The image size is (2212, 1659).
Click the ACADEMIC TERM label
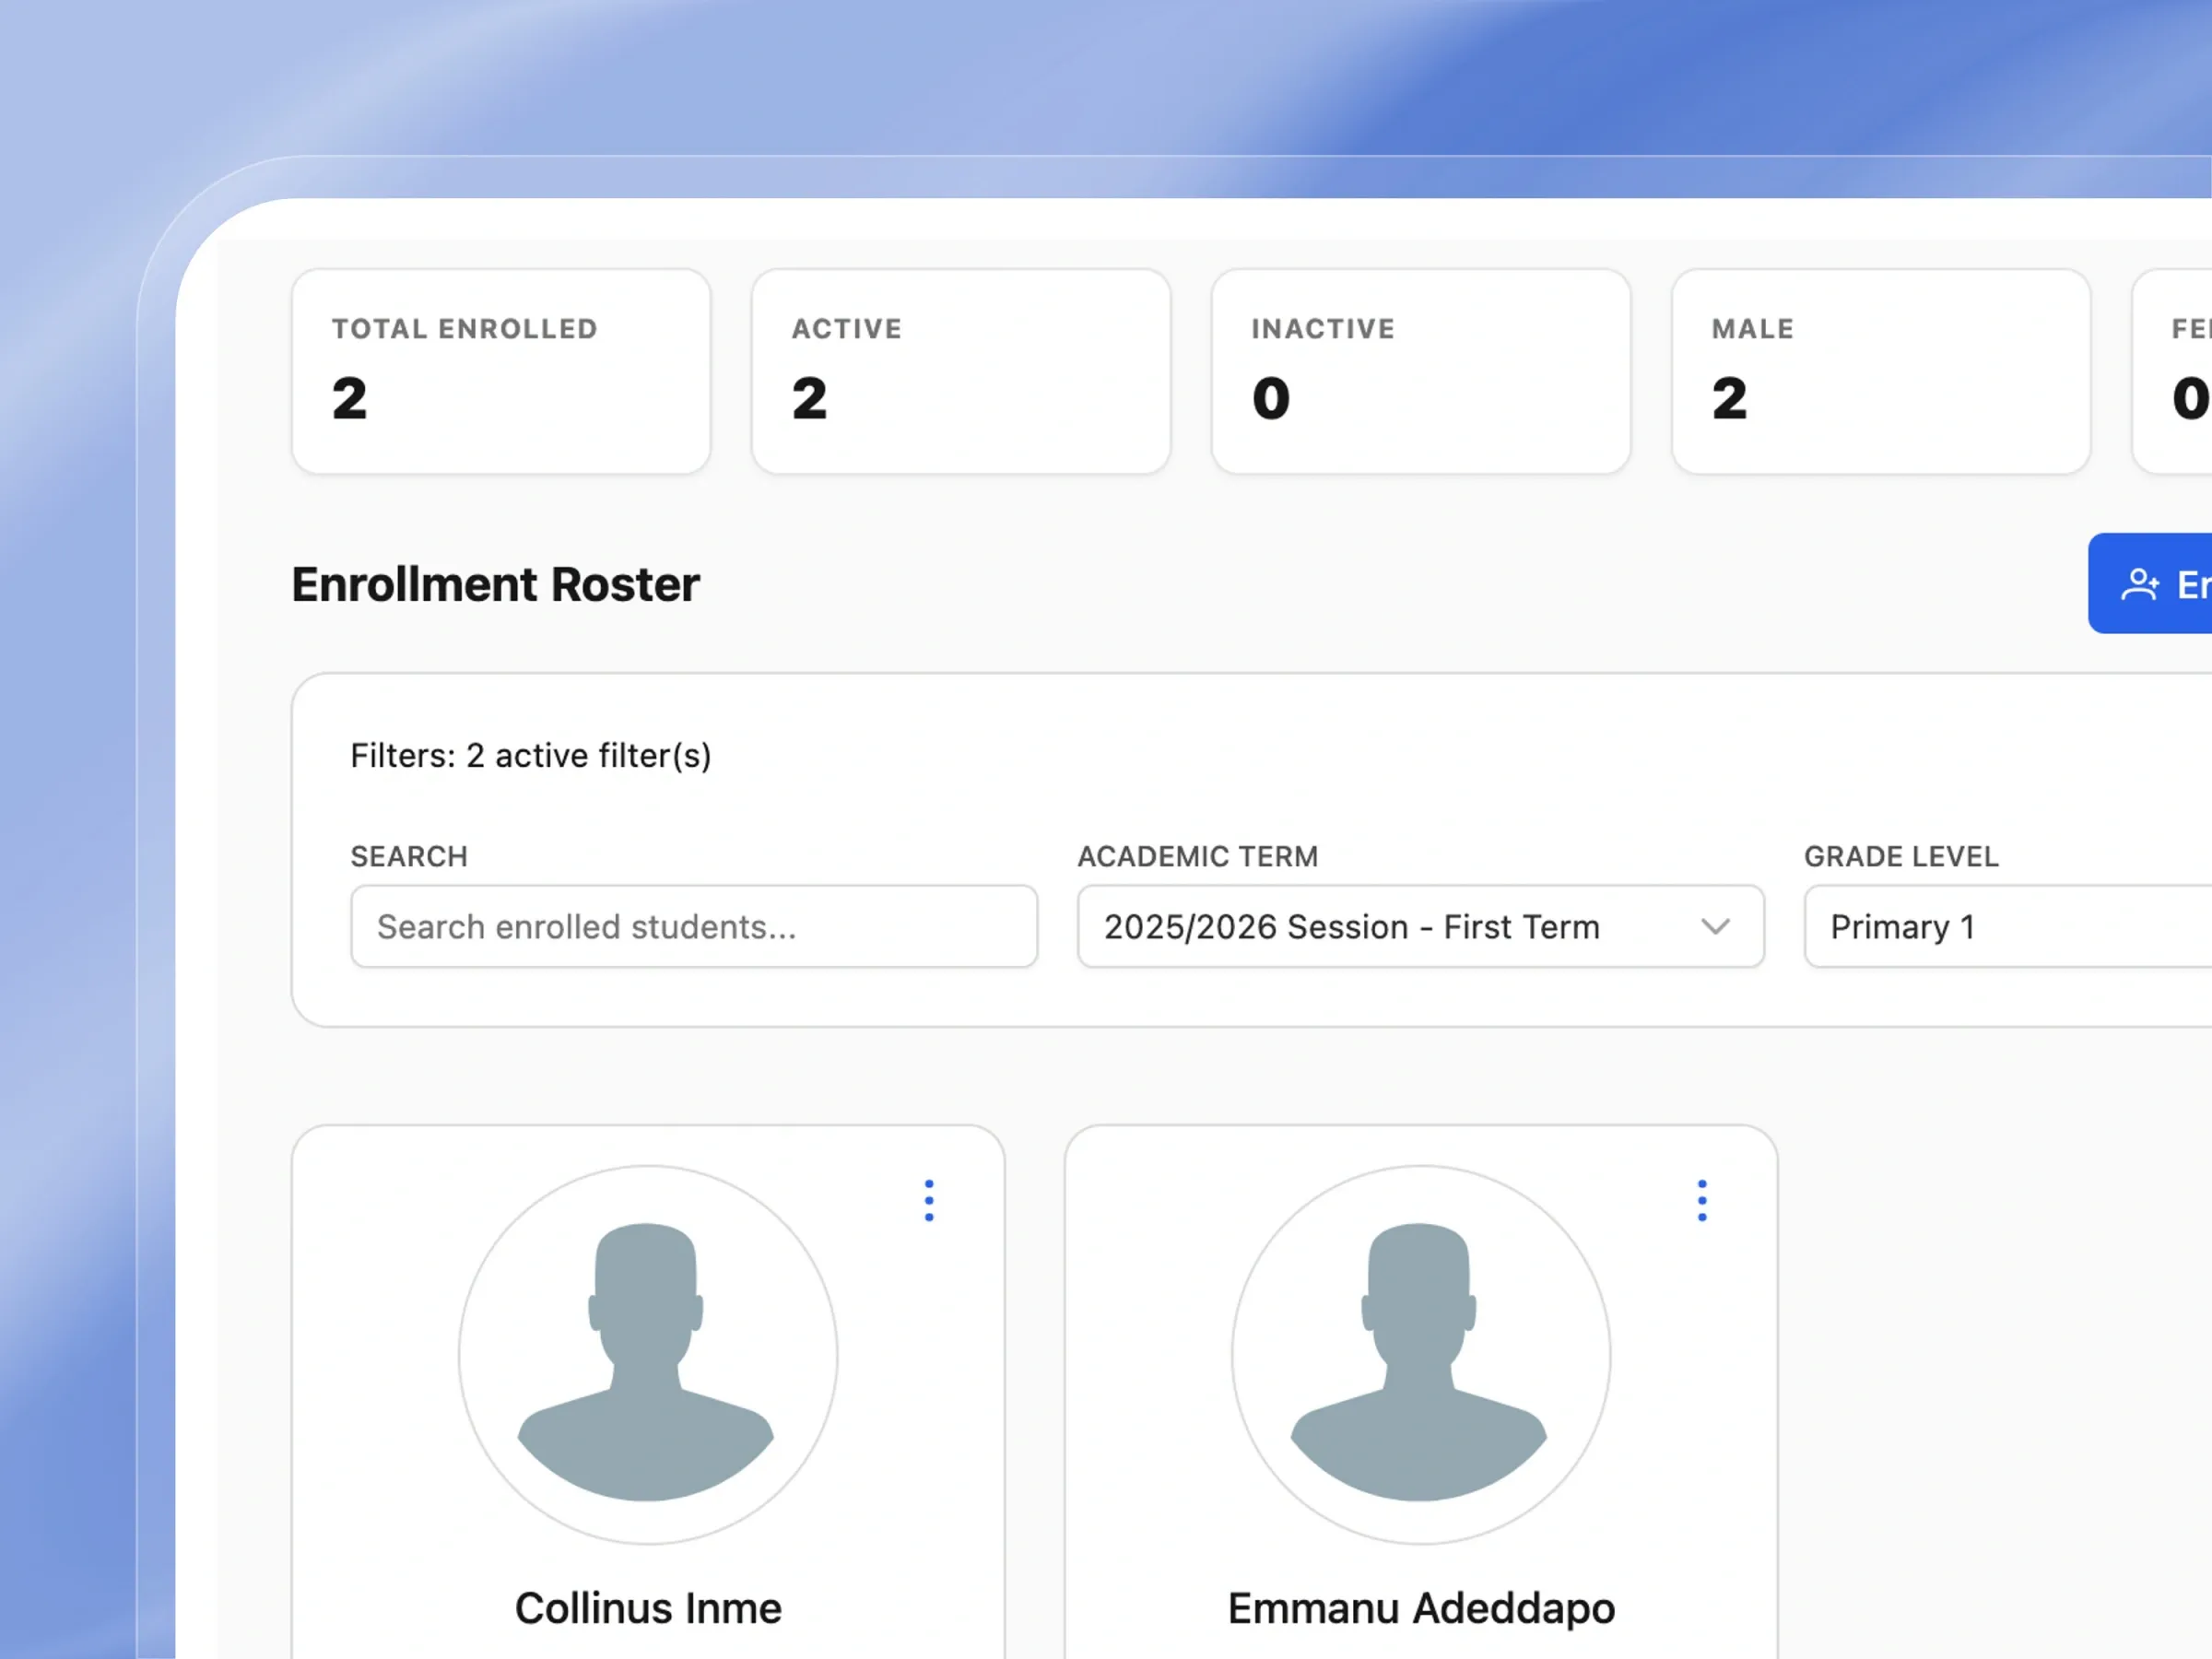(x=1197, y=856)
